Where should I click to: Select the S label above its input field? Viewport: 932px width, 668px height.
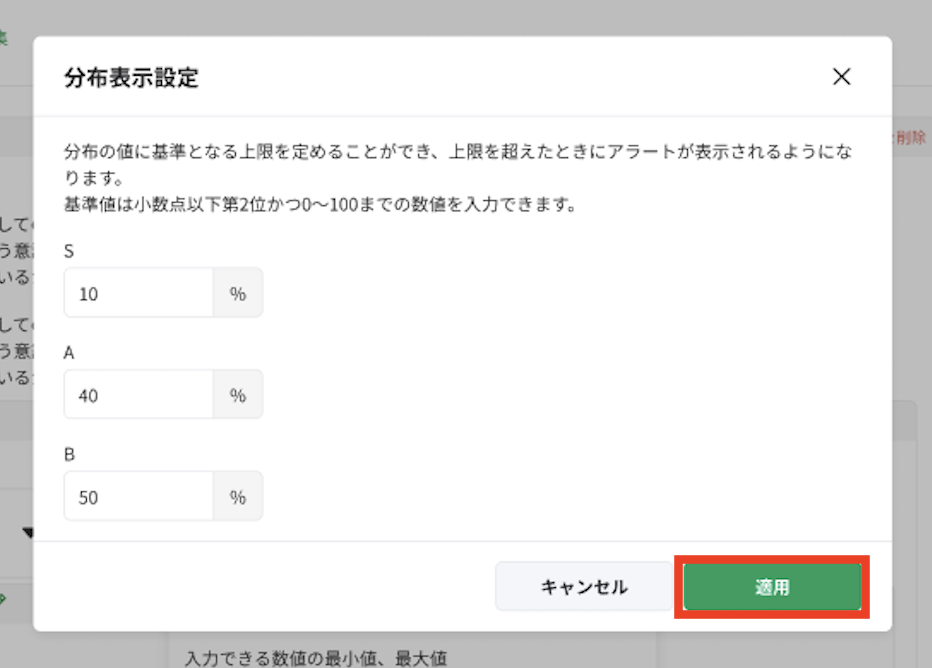coord(68,252)
